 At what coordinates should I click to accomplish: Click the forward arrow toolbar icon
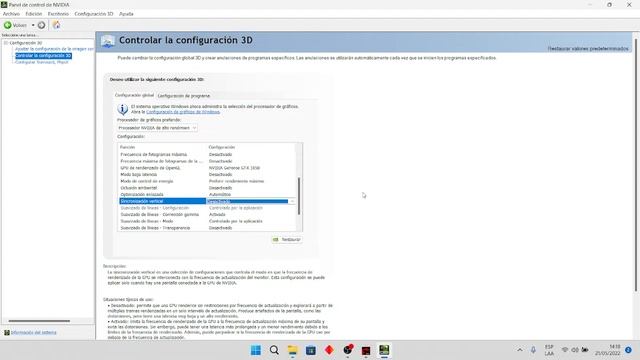click(41, 25)
